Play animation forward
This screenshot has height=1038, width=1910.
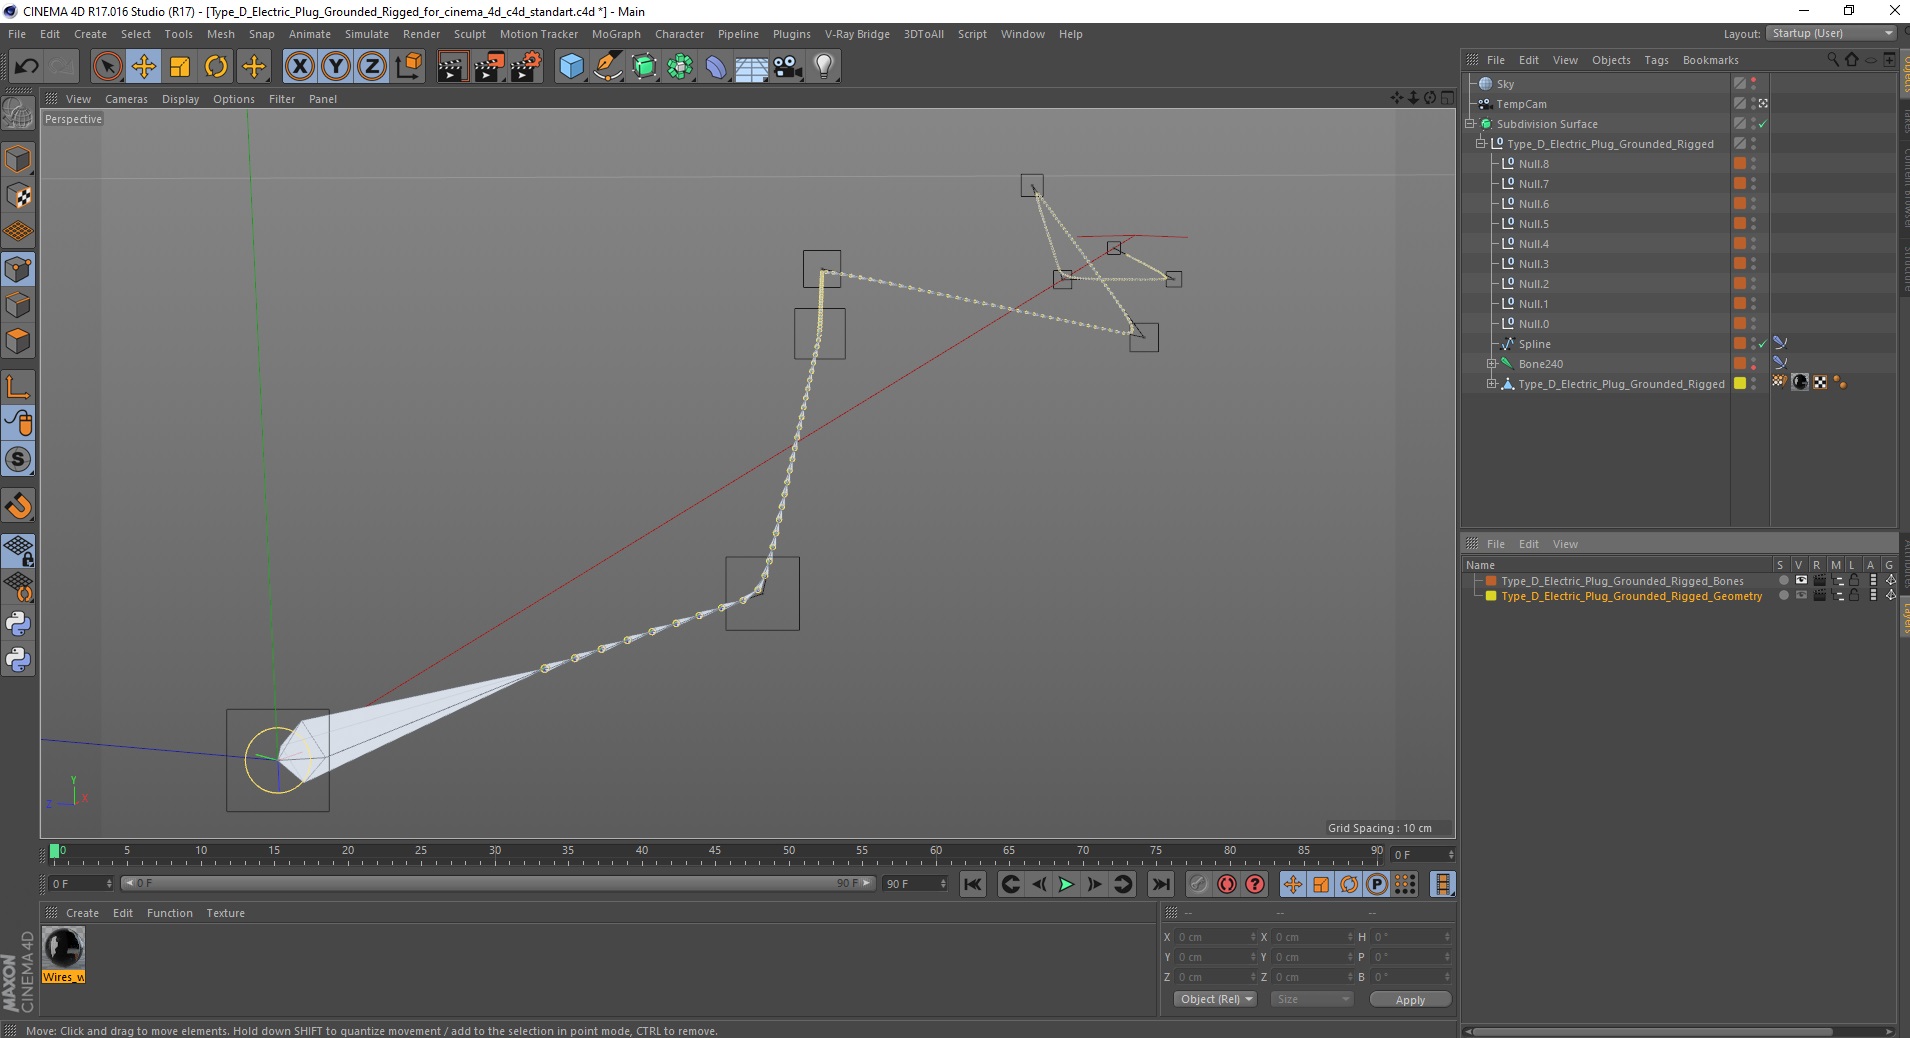[x=1066, y=884]
